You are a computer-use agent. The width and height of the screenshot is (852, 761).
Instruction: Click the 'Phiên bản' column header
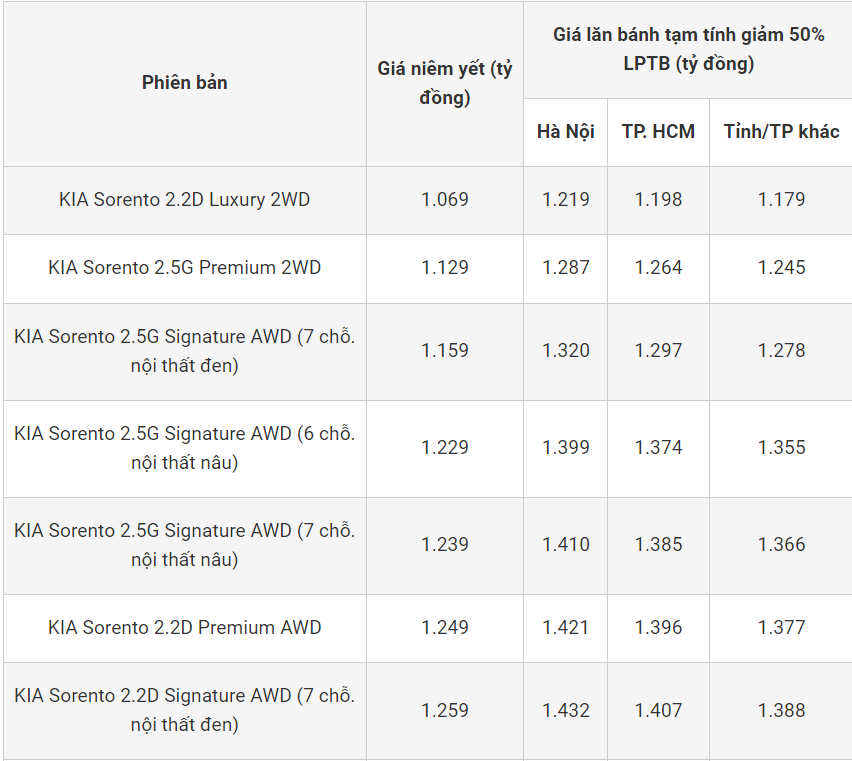point(184,83)
